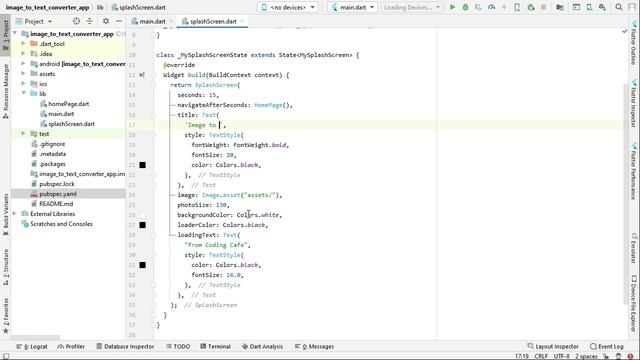Click the white swatch beside backgroundColor

[142, 215]
